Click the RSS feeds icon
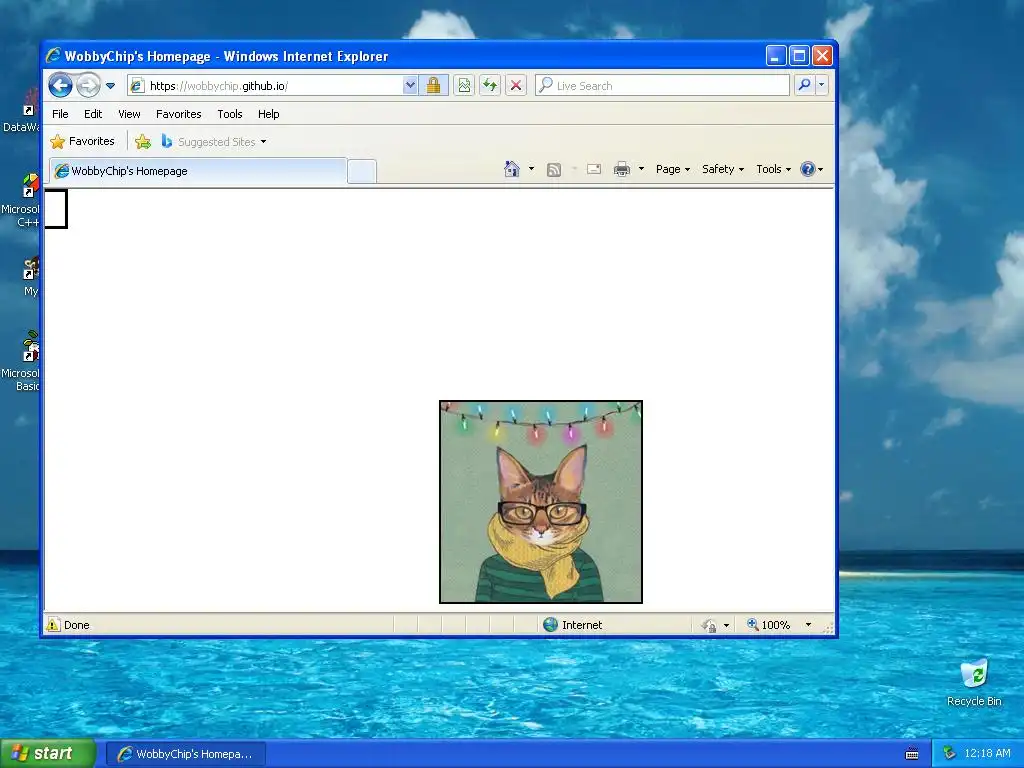Viewport: 1024px width, 768px height. [554, 170]
